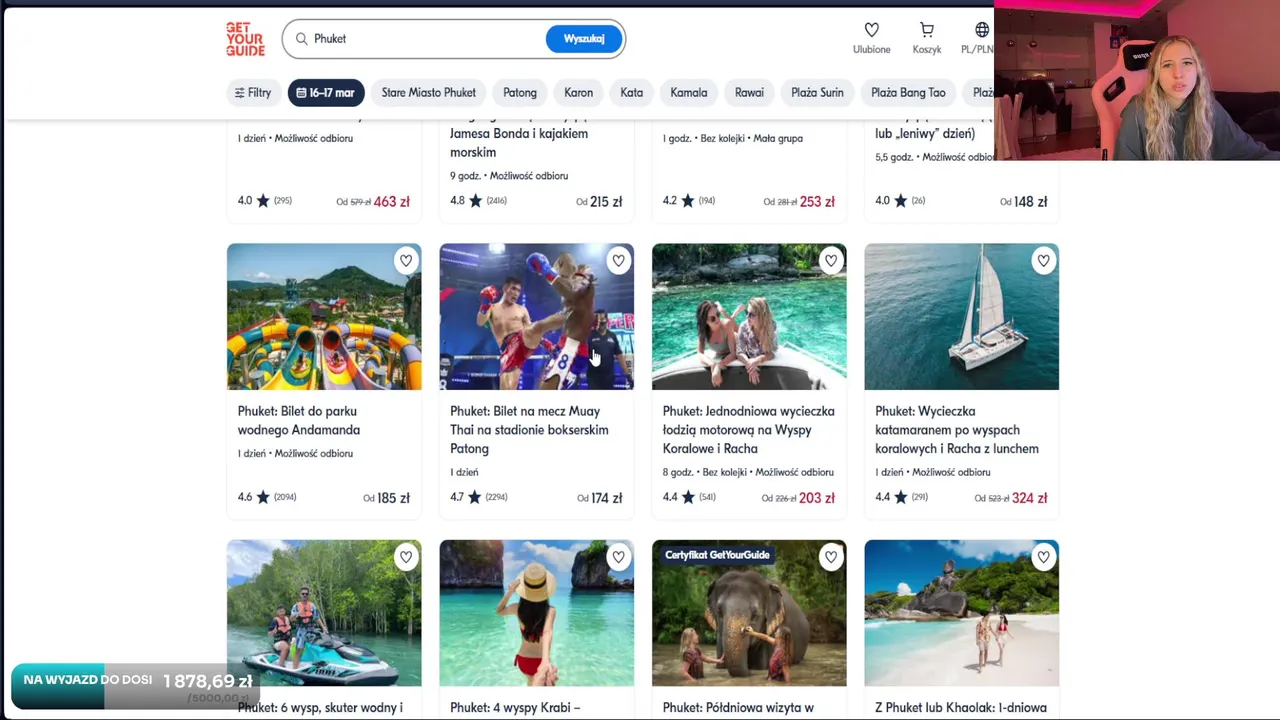The height and width of the screenshot is (720, 1280).
Task: Favorite the jet ski 6 wysp card
Action: [406, 557]
